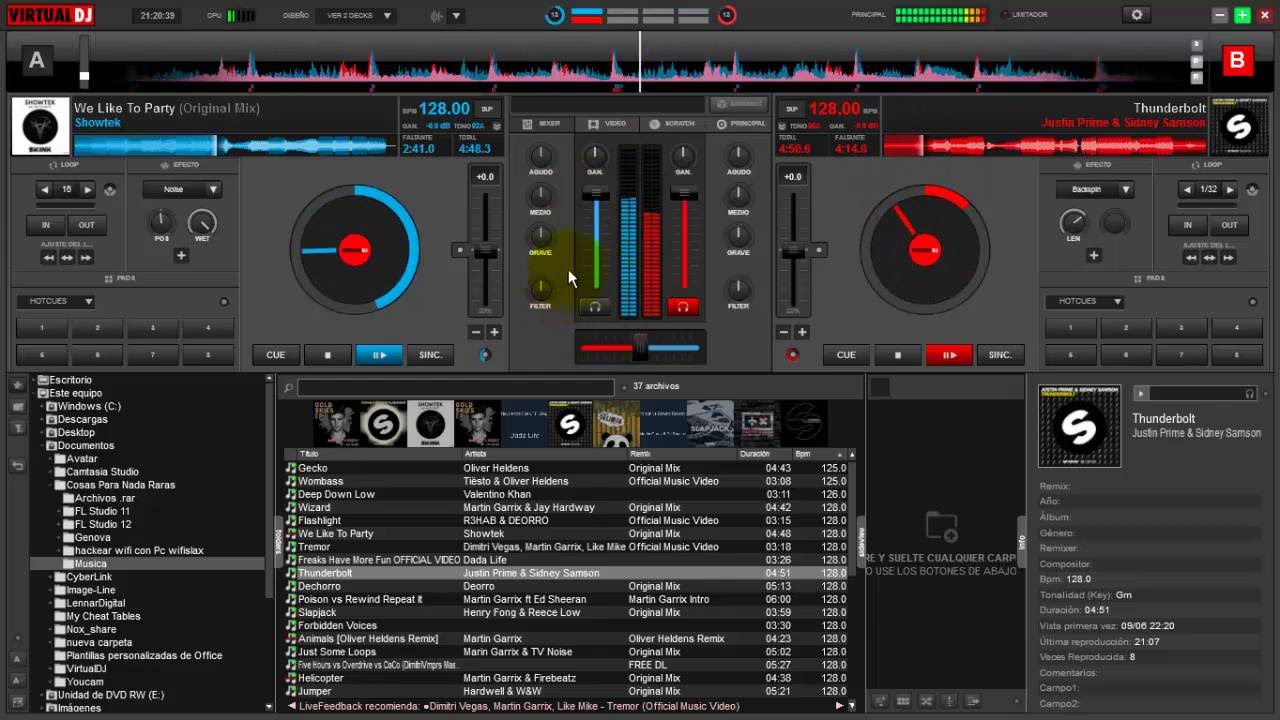Play preview in info panel
The height and width of the screenshot is (720, 1280).
pos(1141,394)
